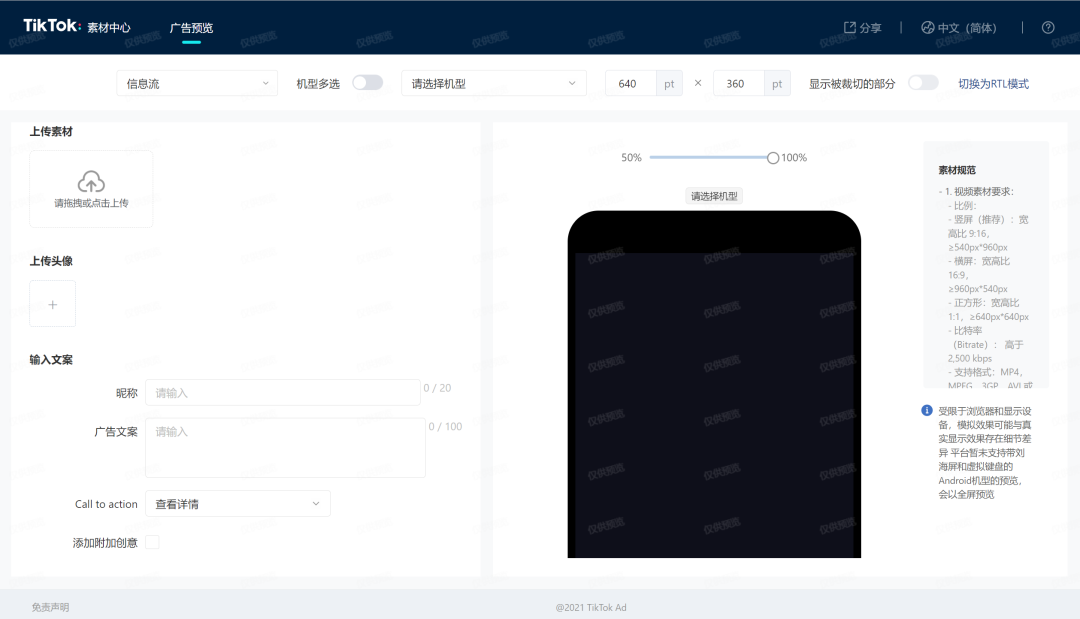Open the help question mark icon
This screenshot has height=619, width=1080.
1048,28
